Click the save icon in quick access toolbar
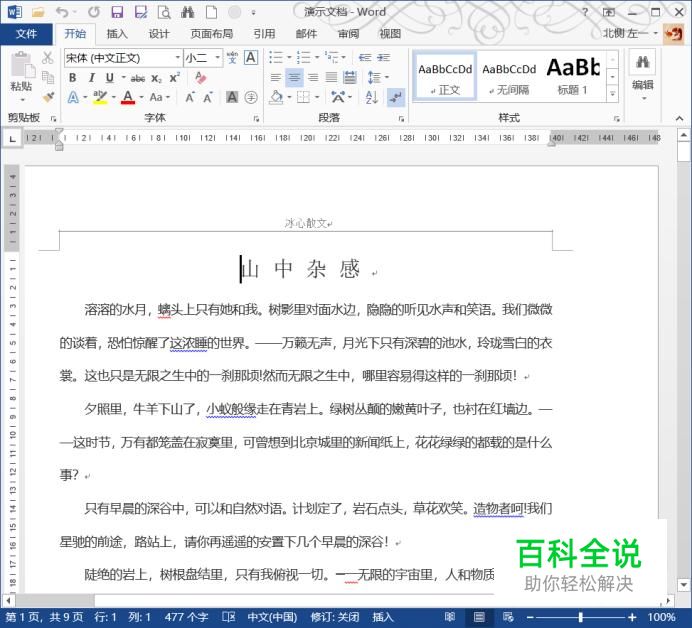692x628 pixels. (x=116, y=12)
